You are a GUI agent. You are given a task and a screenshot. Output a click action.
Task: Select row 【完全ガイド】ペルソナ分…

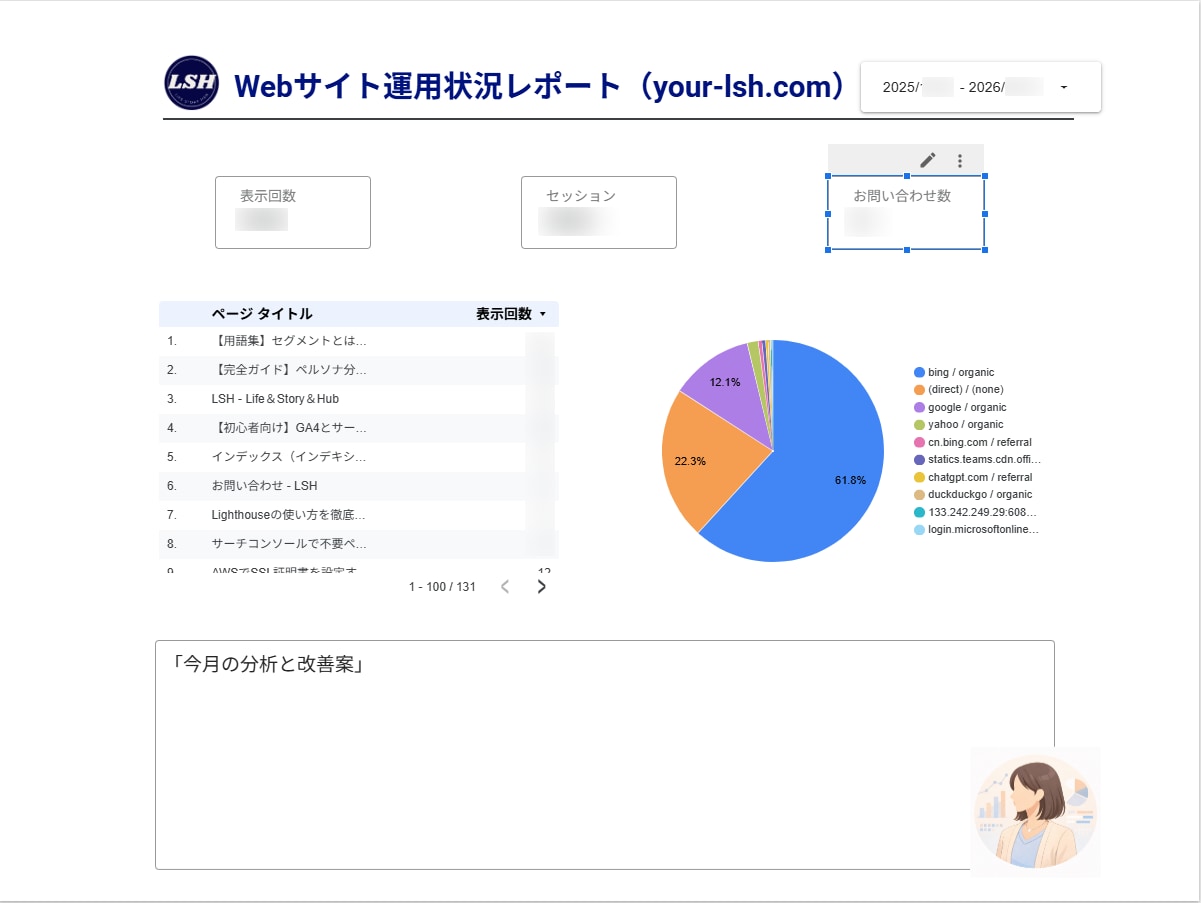[359, 370]
